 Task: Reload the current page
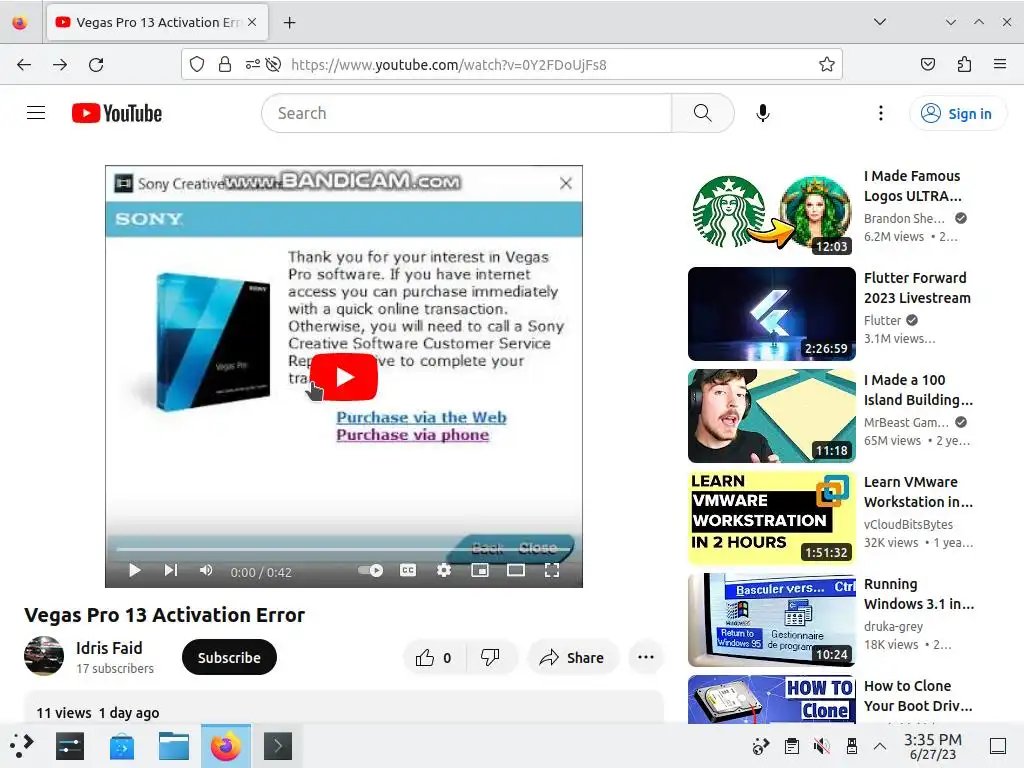click(x=96, y=65)
